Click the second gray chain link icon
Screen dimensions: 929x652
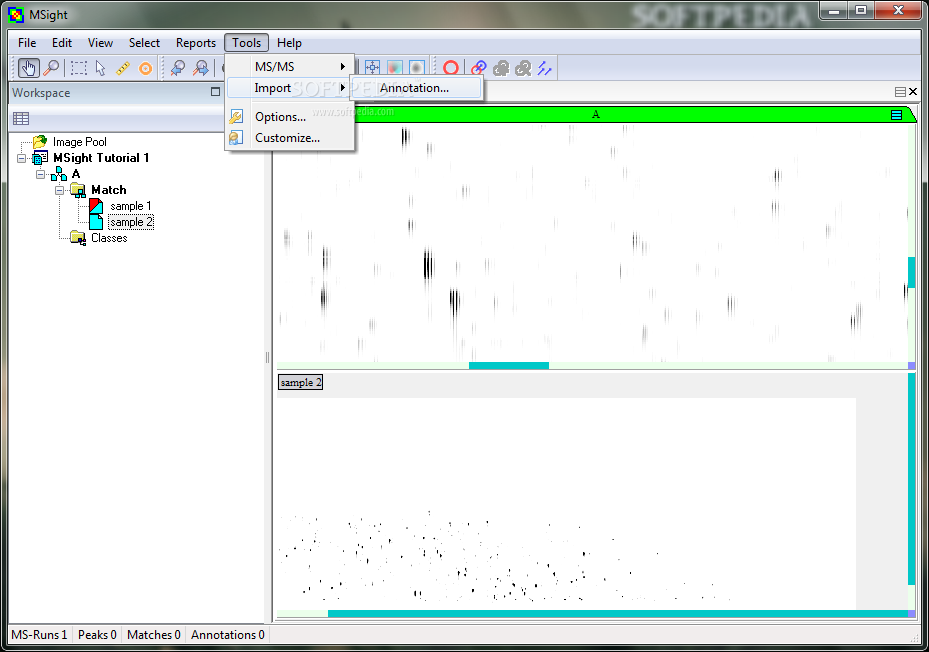(523, 68)
